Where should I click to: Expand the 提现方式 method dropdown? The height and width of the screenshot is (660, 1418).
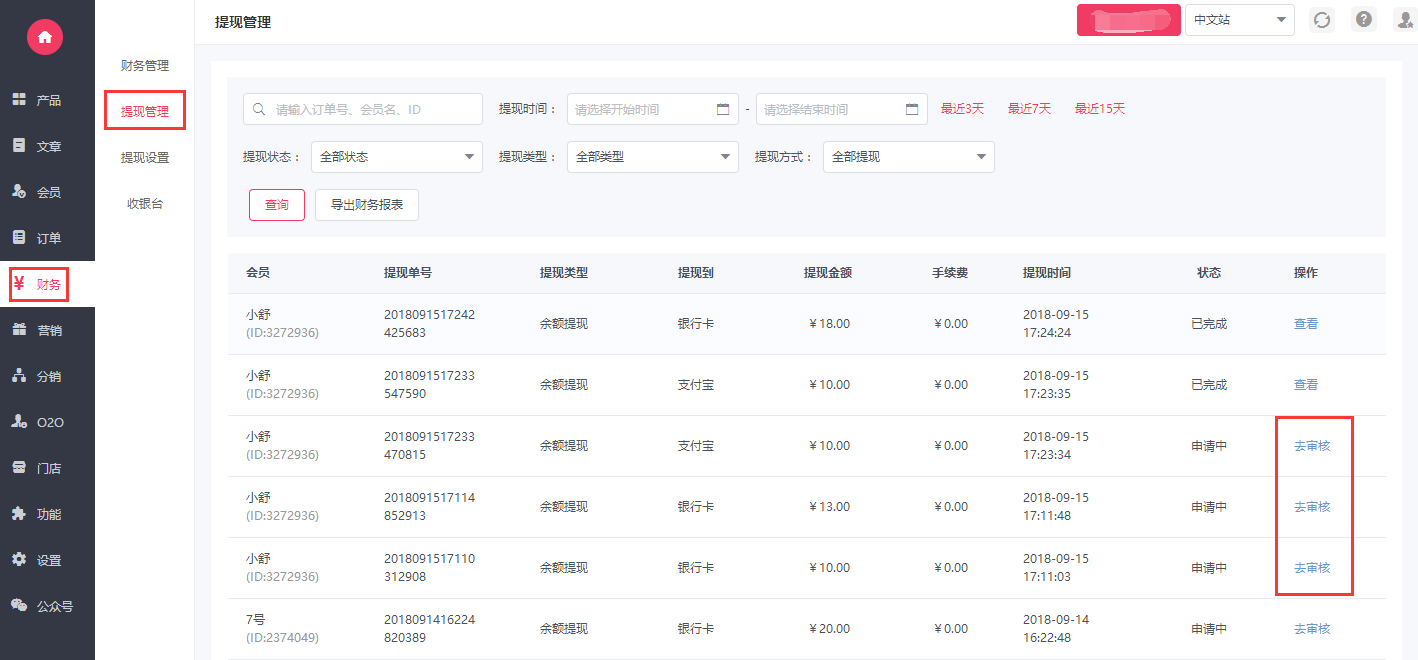point(909,157)
